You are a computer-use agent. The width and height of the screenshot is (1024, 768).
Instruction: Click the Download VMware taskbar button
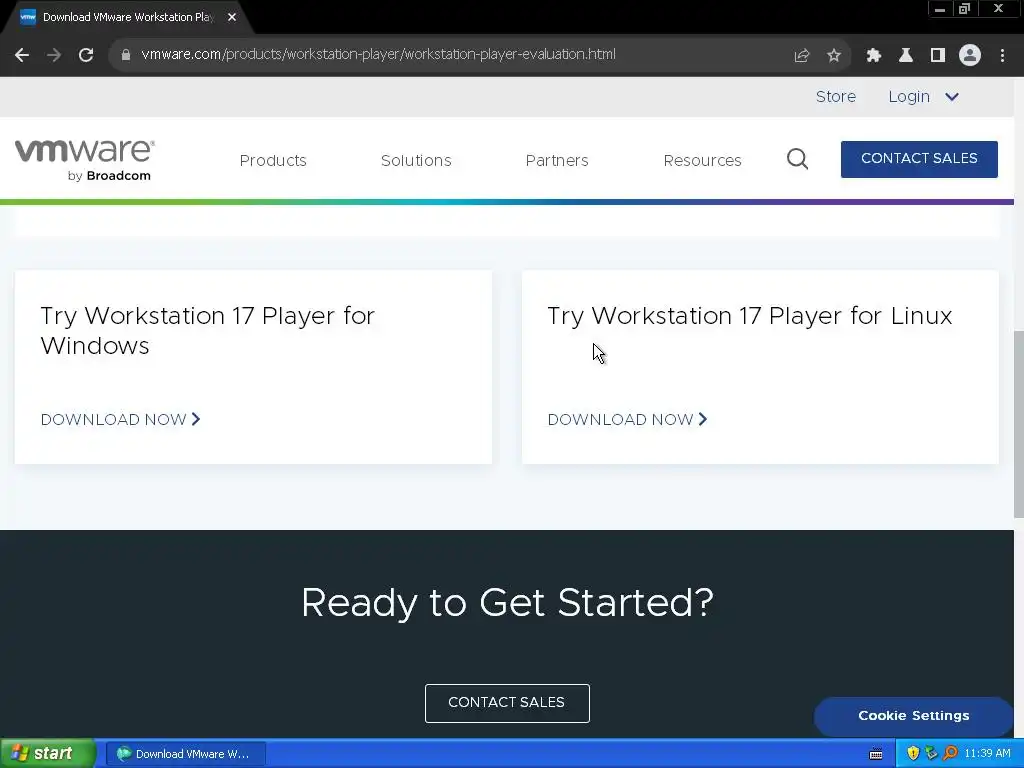185,754
